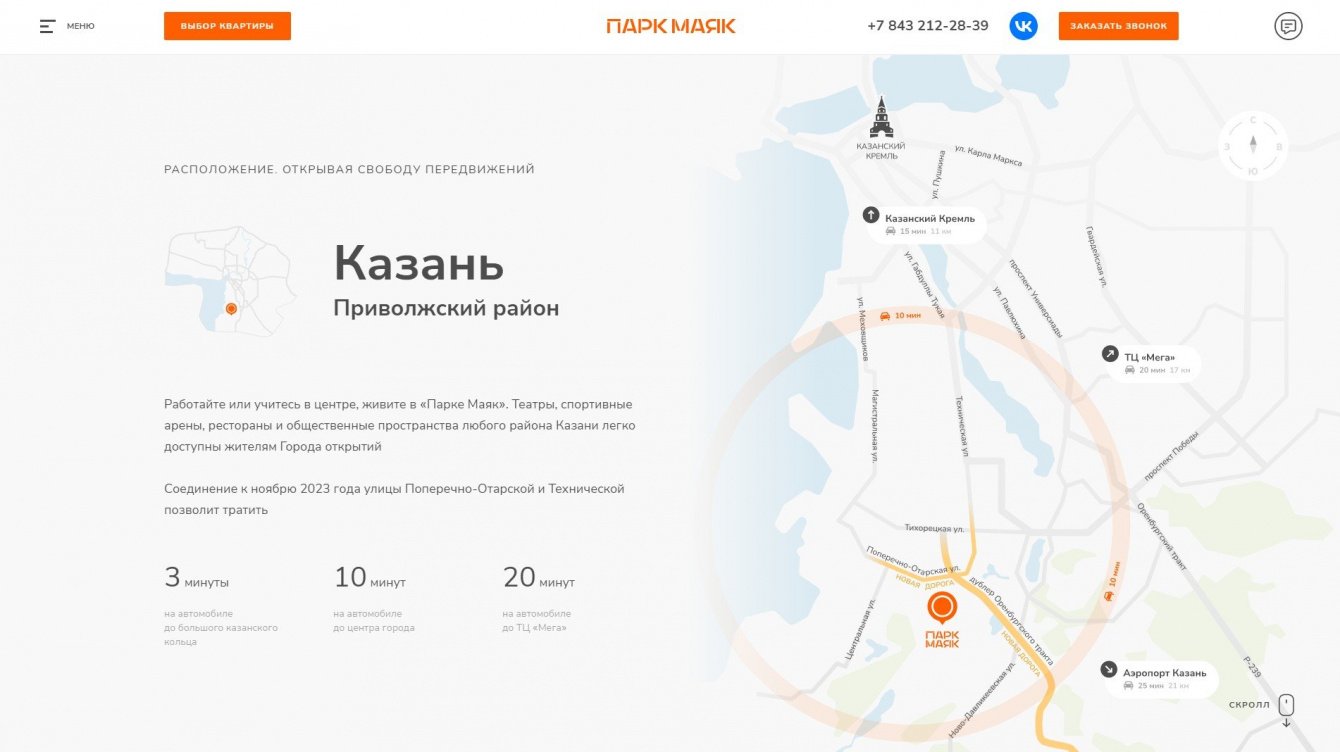Click the Выбор квартиры button
The width and height of the screenshot is (1340, 752).
227,26
